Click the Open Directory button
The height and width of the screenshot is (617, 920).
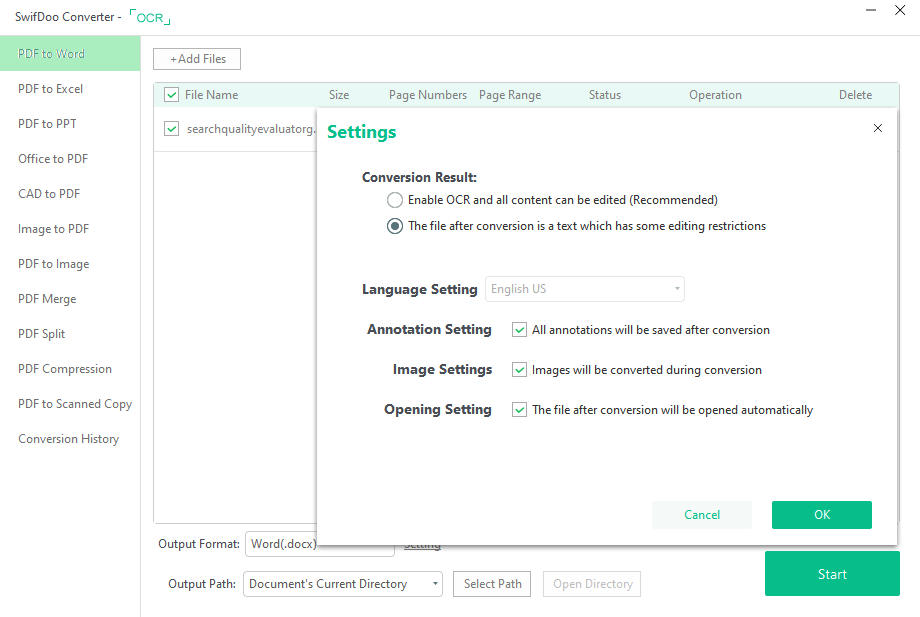click(592, 584)
